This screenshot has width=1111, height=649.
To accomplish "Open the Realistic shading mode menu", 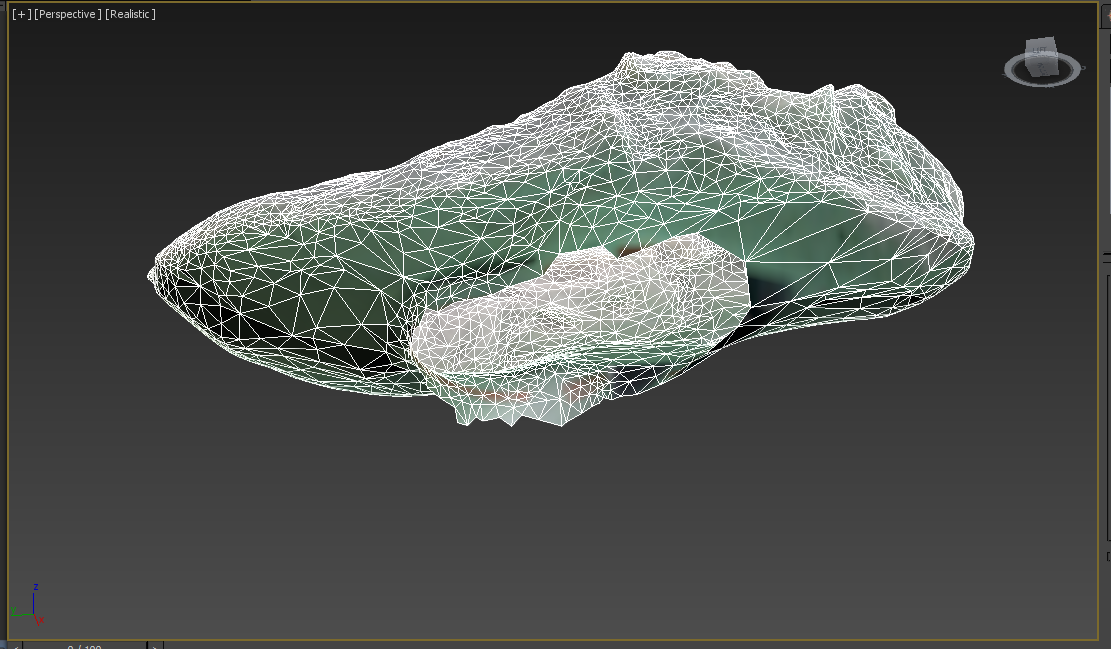I will tap(130, 14).
